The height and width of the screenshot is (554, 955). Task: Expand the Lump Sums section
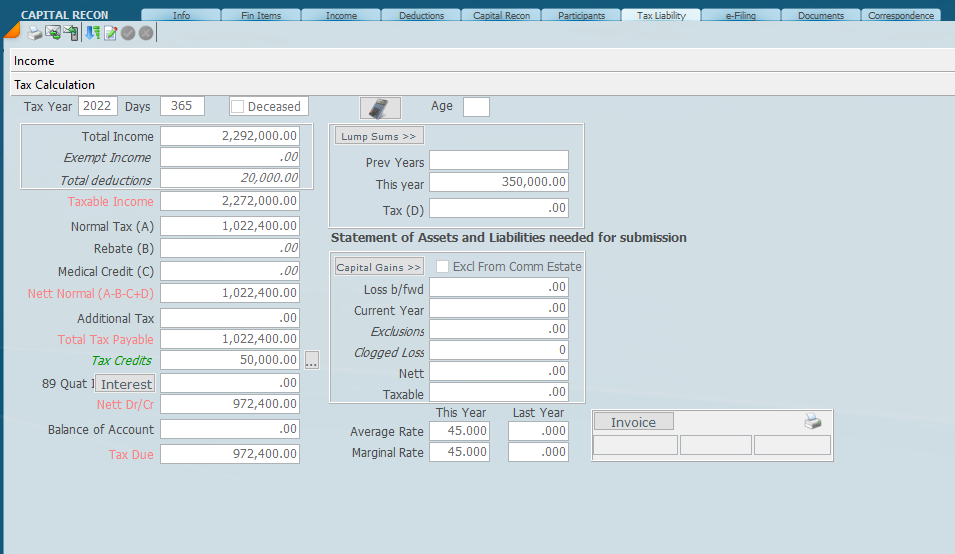(x=379, y=136)
